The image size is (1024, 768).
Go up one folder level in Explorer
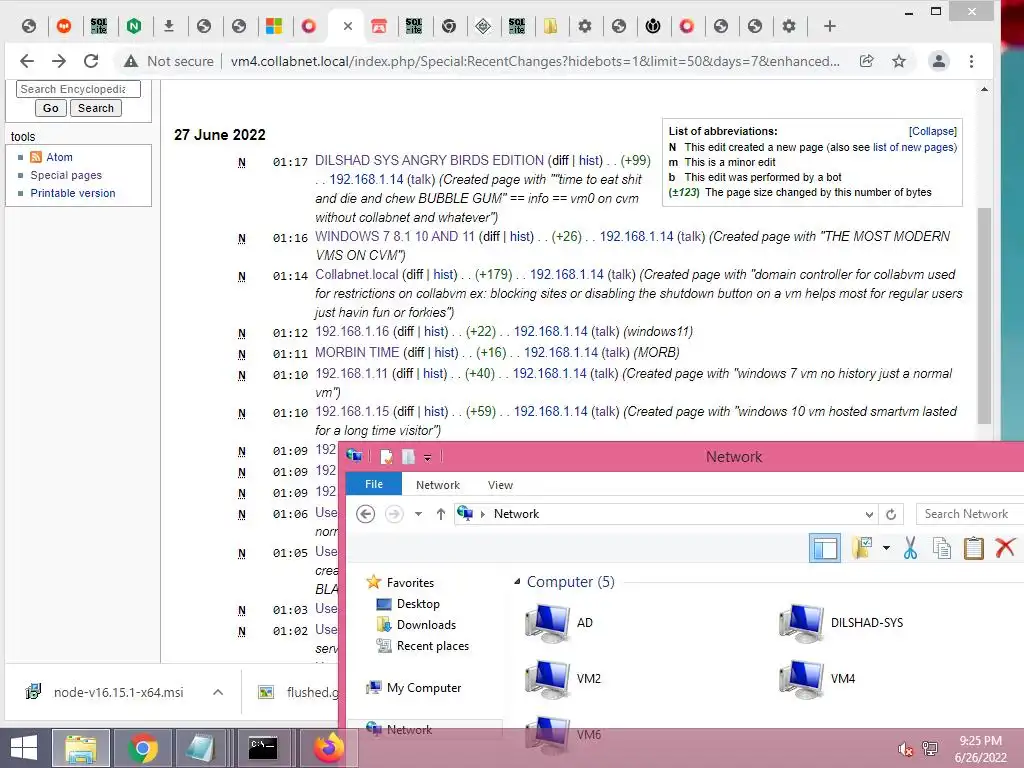(x=441, y=515)
